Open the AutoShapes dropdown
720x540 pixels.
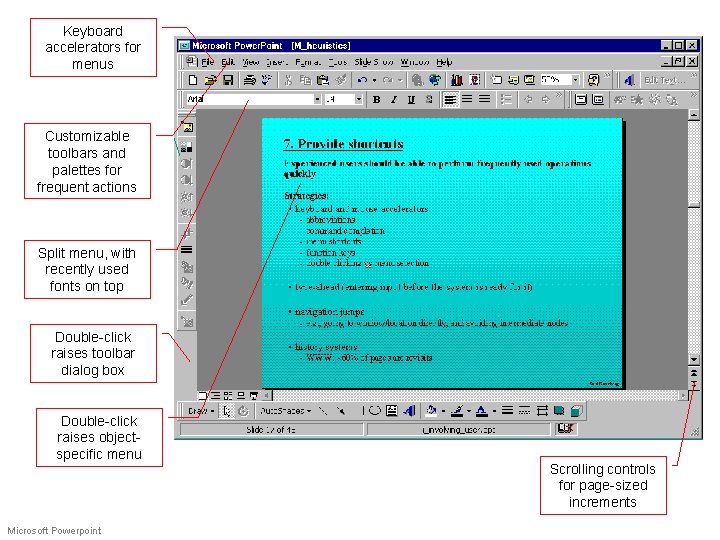(285, 411)
